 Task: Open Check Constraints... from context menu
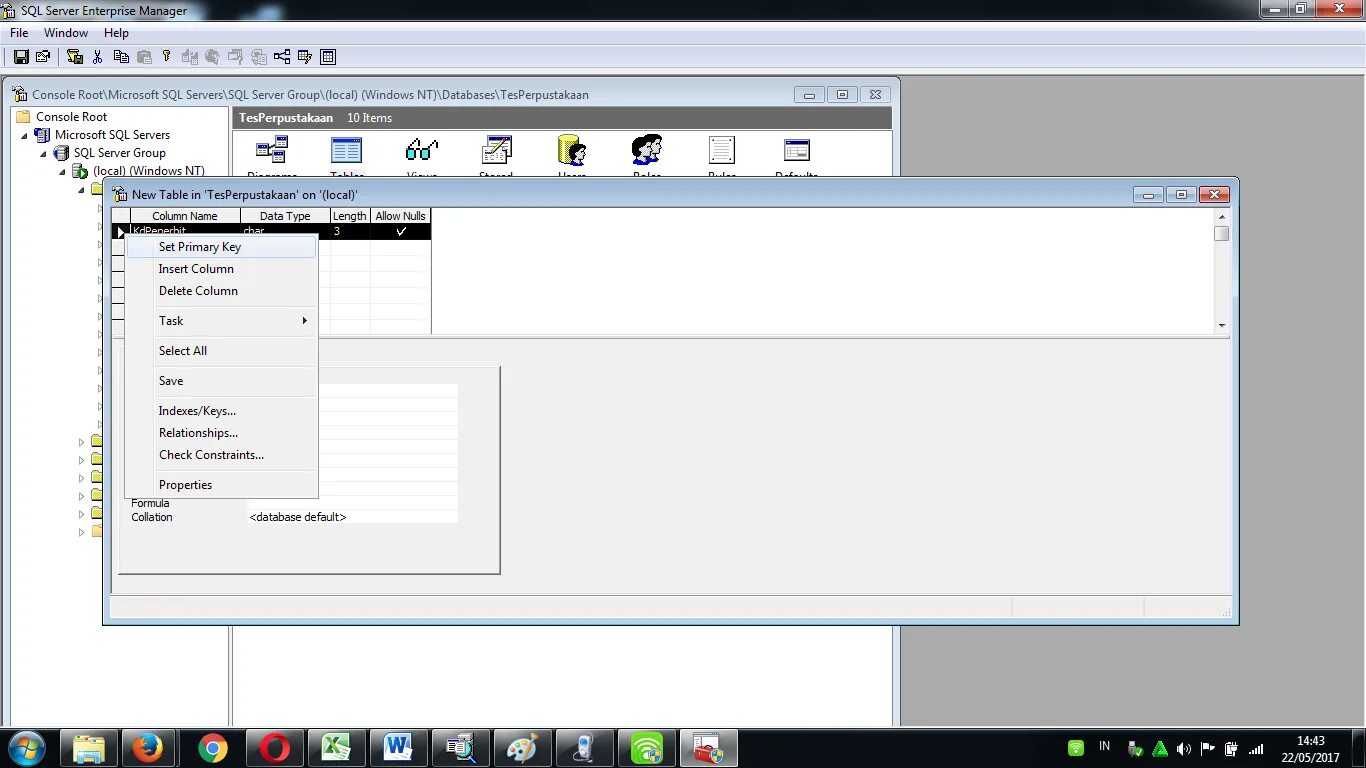click(x=221, y=455)
